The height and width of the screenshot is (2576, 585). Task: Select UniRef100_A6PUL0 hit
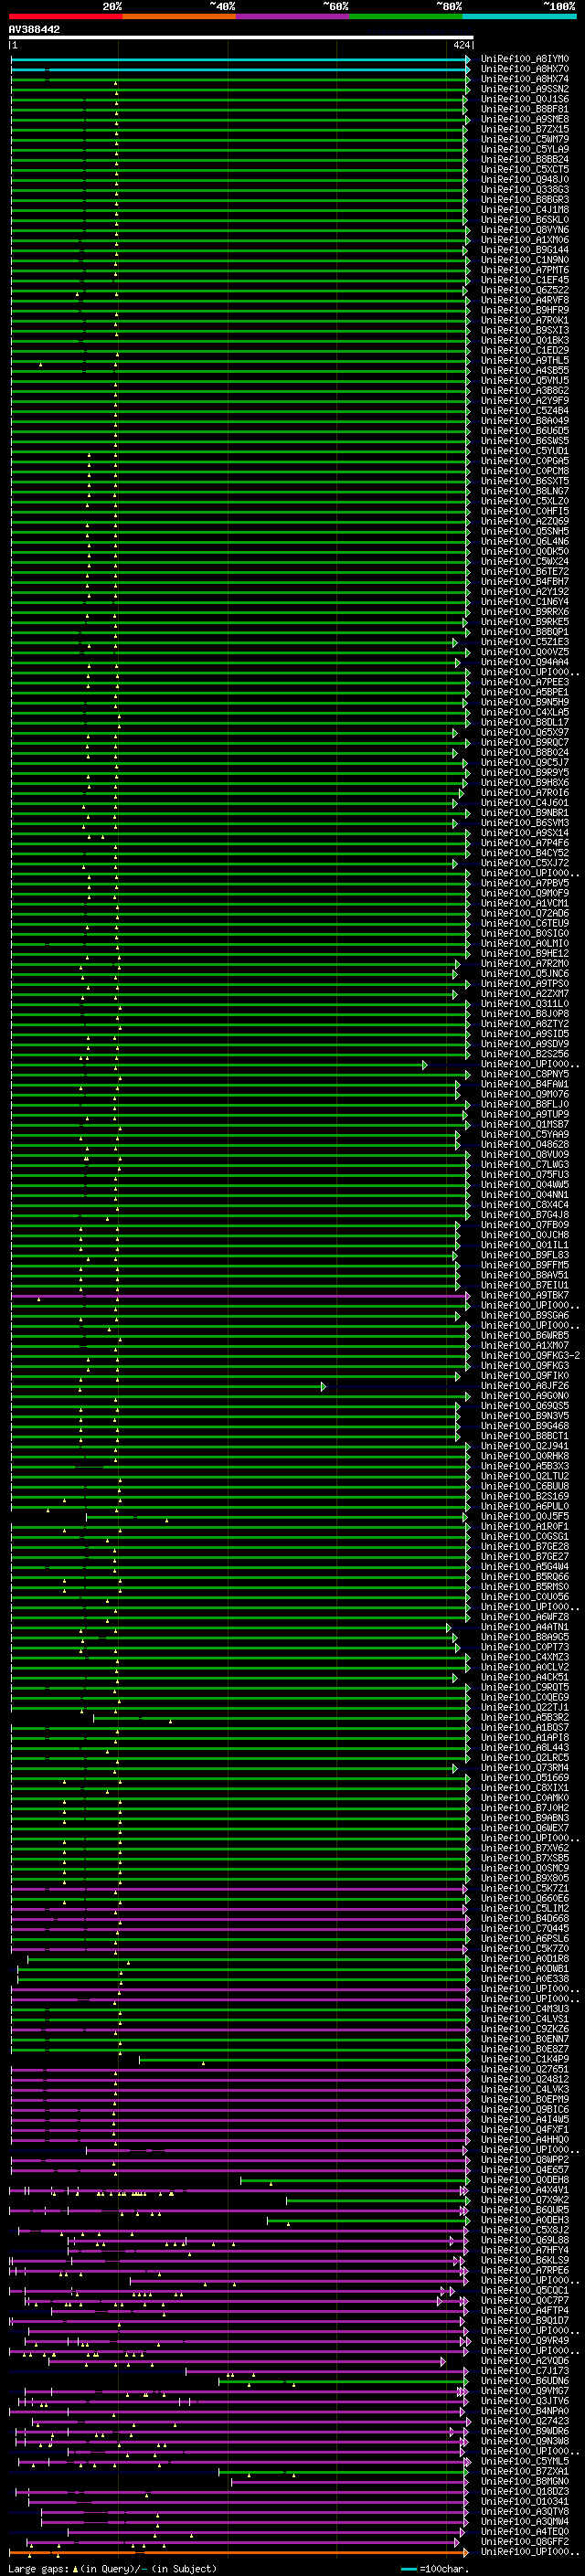coord(525,1506)
